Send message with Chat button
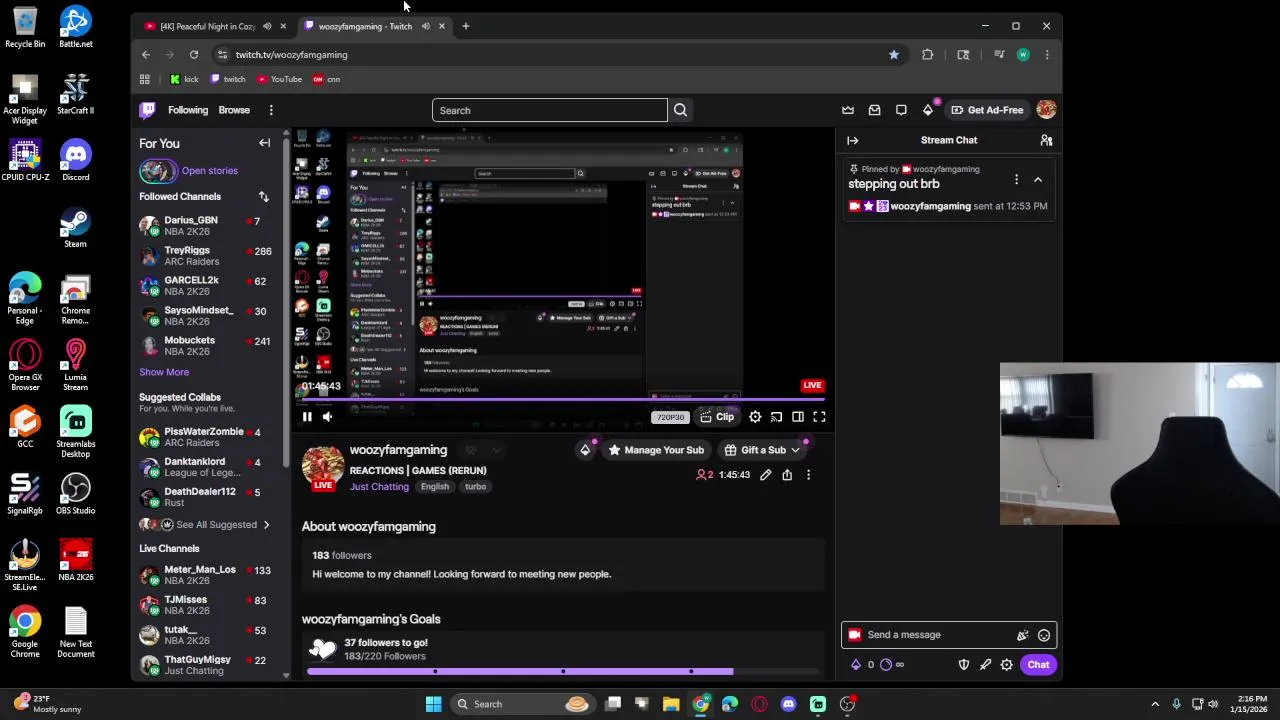The image size is (1280, 720). [1038, 665]
